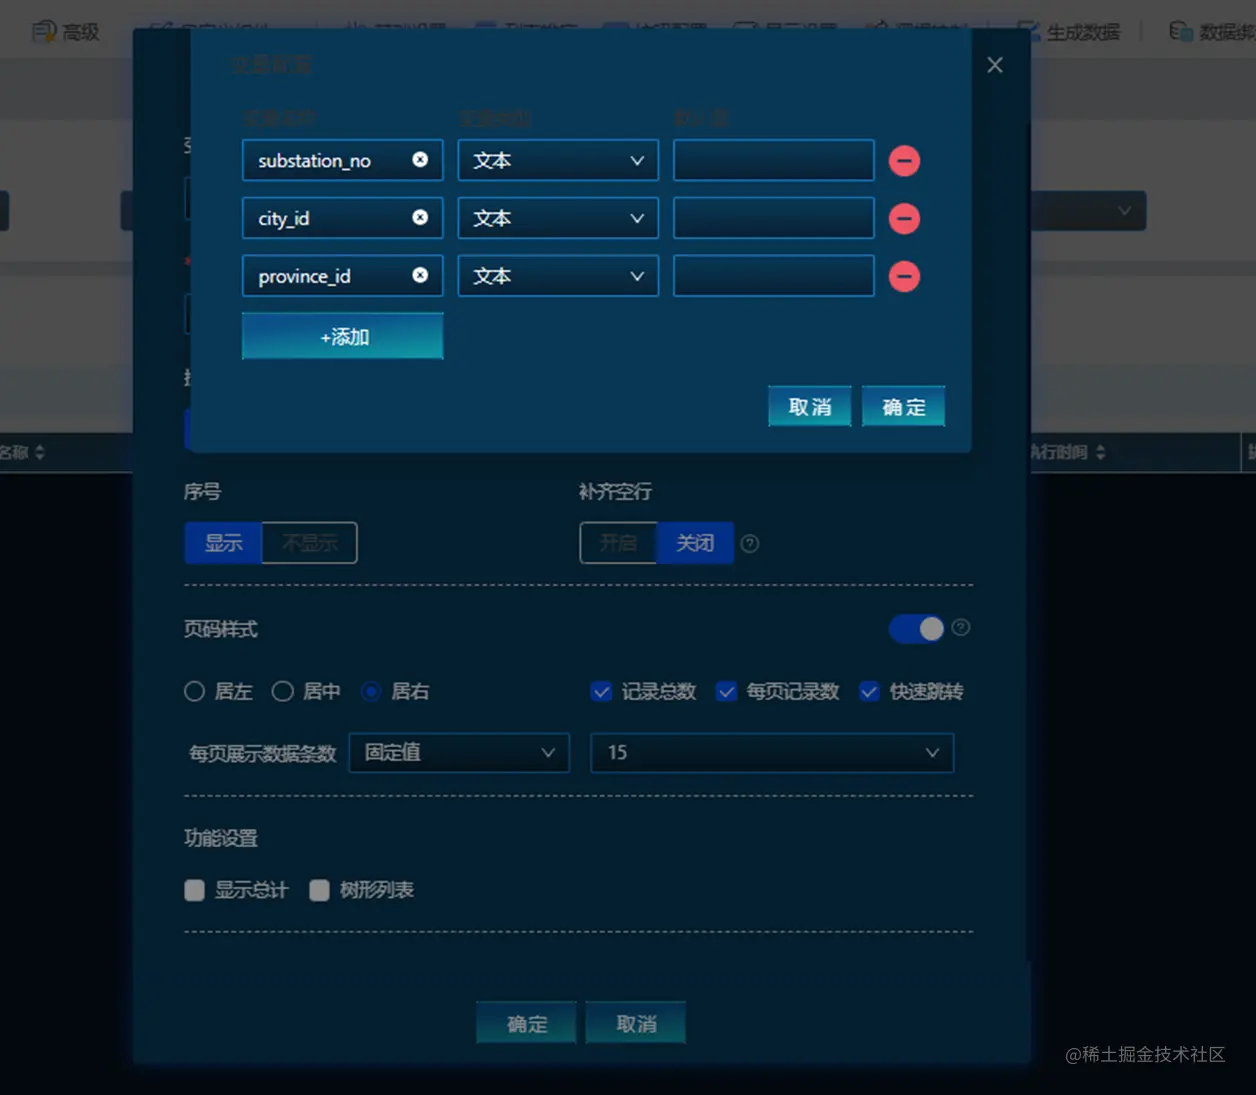Open the type dropdown showing 文本 for substation_no
The image size is (1256, 1095).
tap(557, 160)
